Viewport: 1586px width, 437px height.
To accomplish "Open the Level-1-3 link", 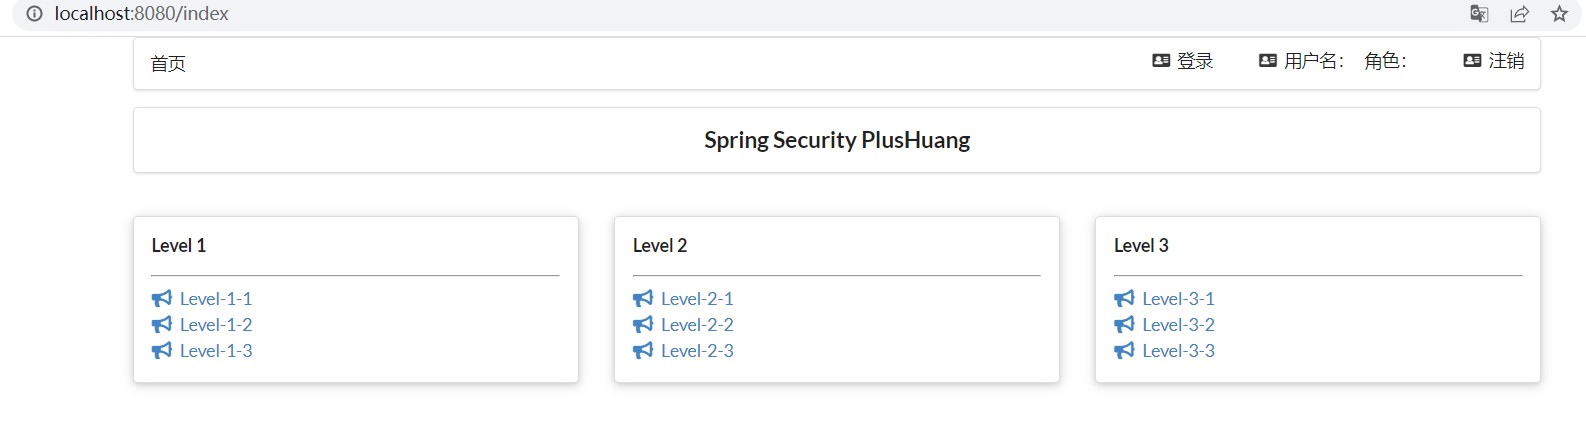I will (216, 351).
